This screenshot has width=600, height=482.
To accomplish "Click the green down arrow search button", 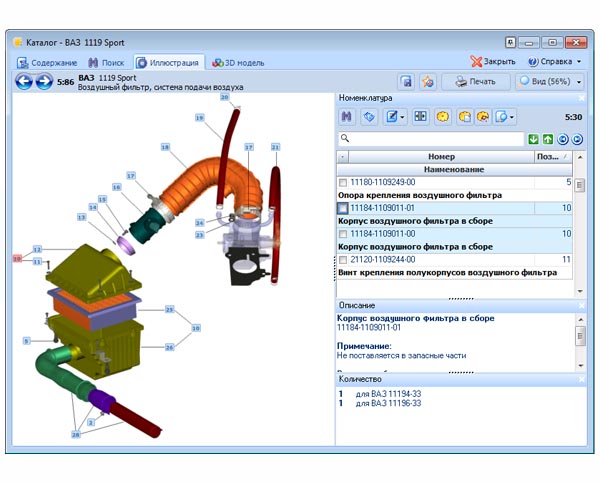I will pyautogui.click(x=533, y=139).
